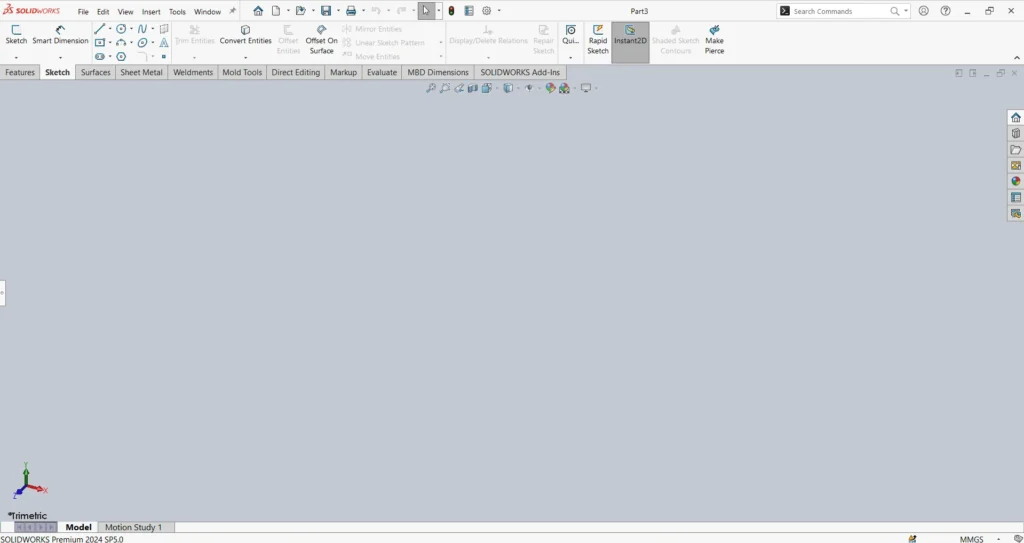Click the Open document icon
The image size is (1024, 543).
click(300, 11)
